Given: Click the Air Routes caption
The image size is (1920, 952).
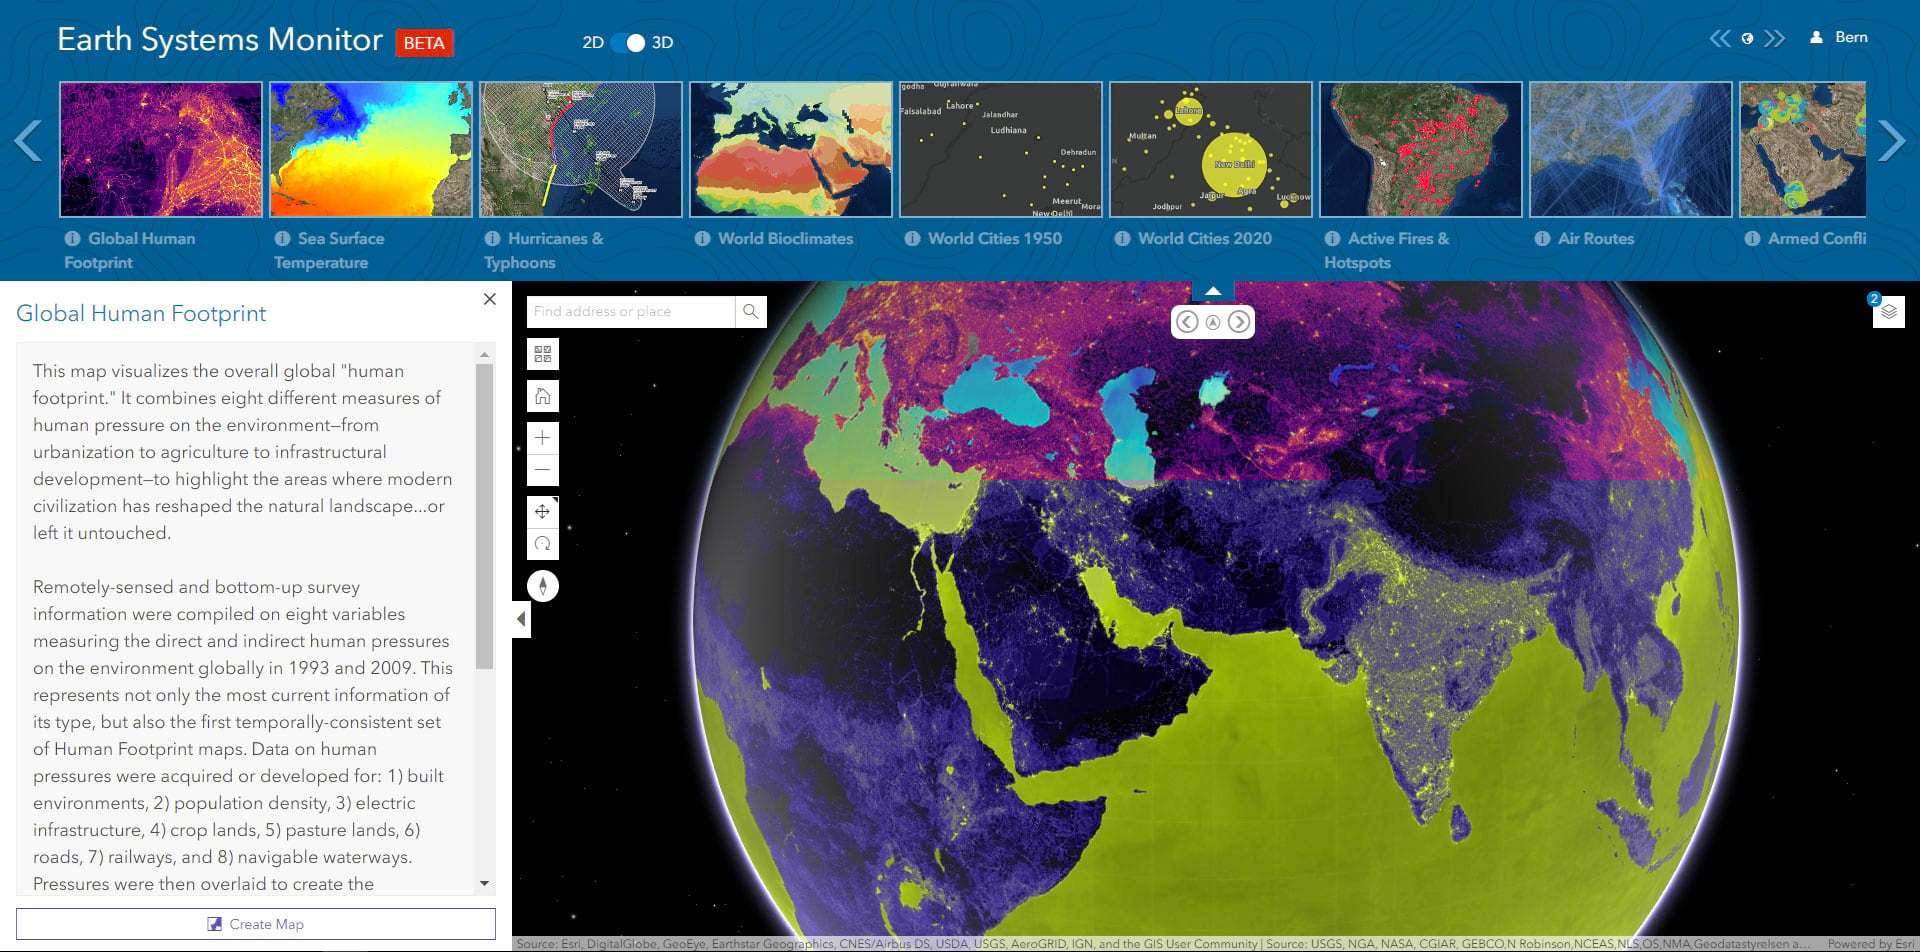Looking at the screenshot, I should coord(1596,238).
